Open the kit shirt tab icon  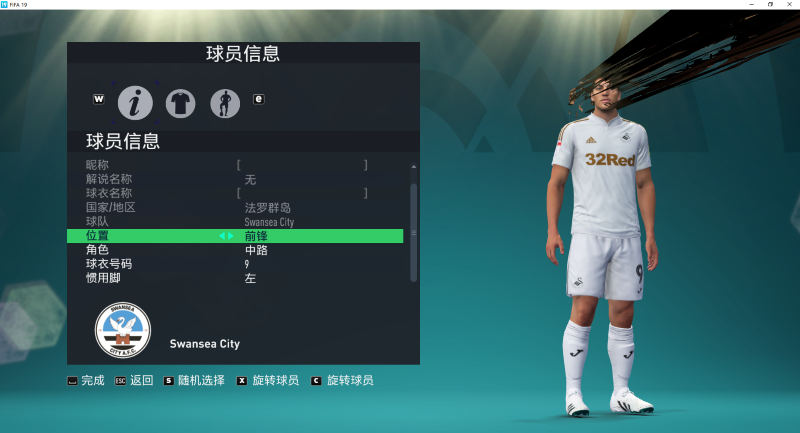[180, 104]
